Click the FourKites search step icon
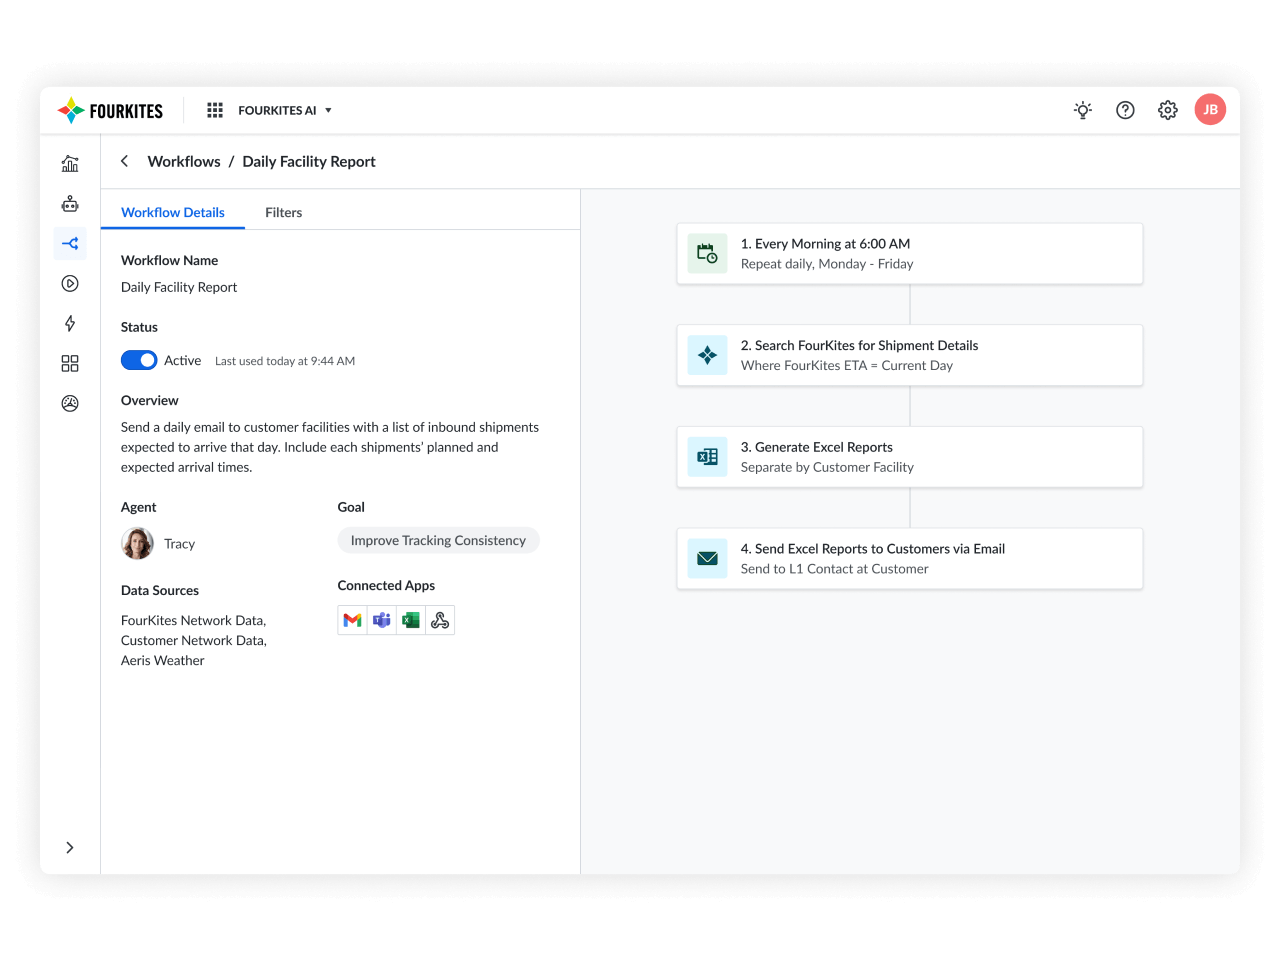1280x961 pixels. [x=707, y=356]
